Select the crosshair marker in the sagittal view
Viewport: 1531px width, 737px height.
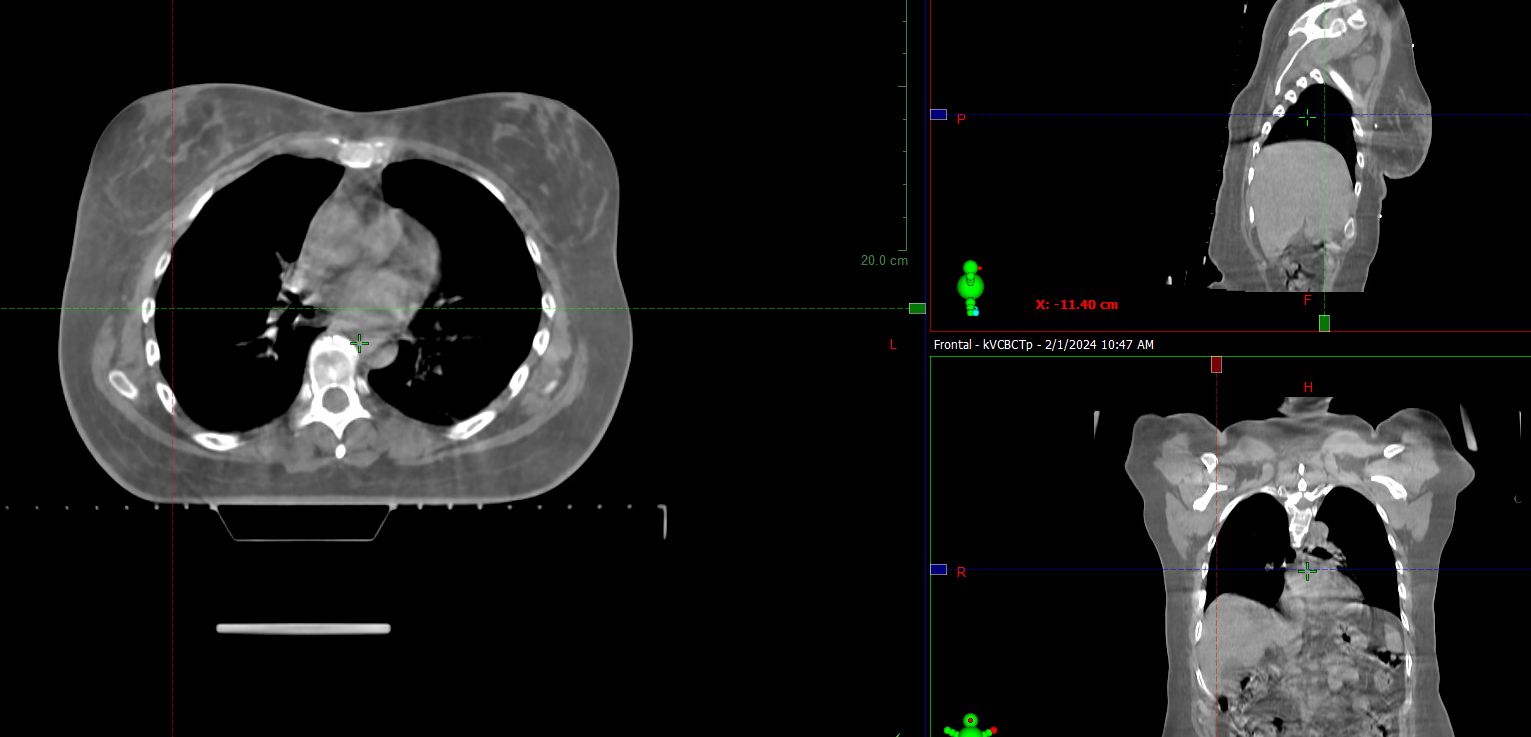[x=1307, y=117]
